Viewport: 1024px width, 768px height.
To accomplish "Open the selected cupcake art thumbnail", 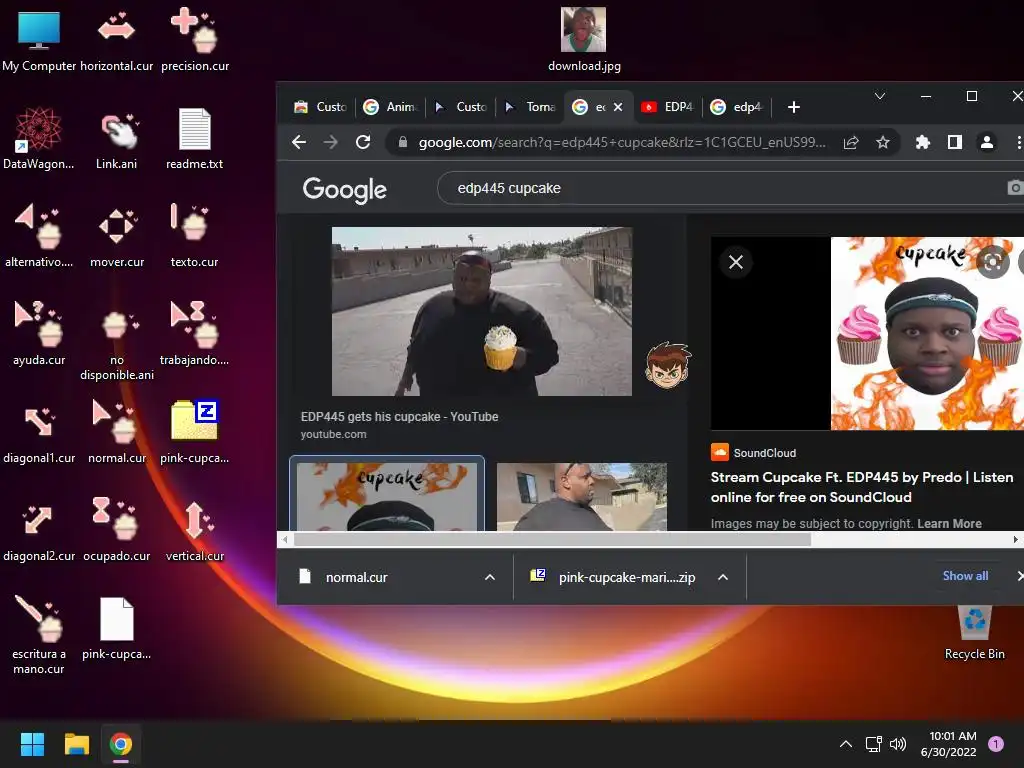I will [x=387, y=495].
